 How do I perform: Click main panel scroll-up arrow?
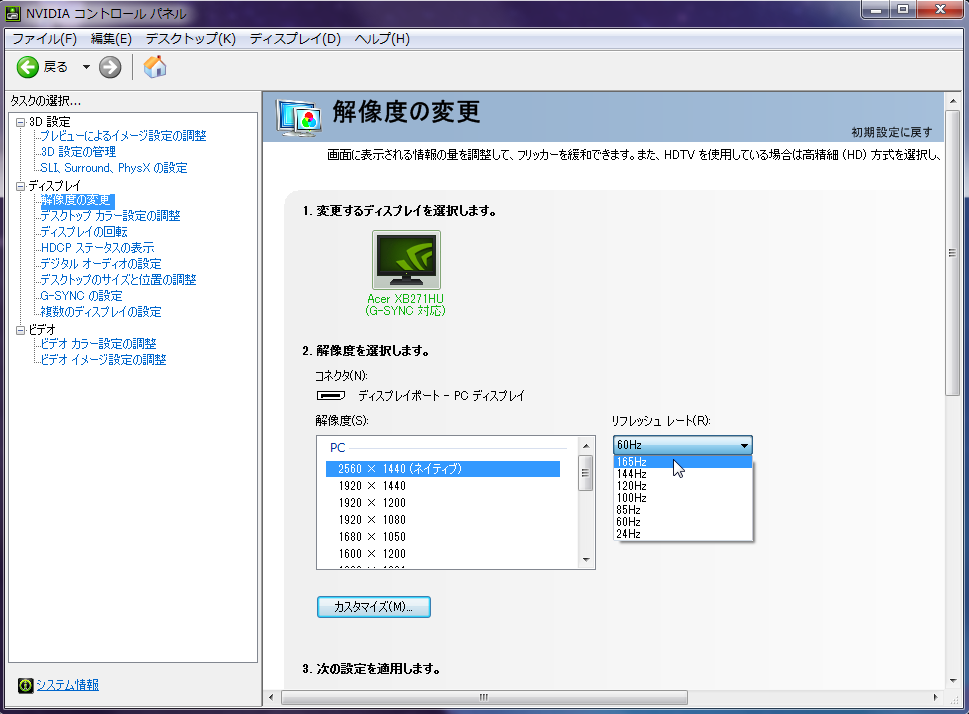tap(952, 101)
